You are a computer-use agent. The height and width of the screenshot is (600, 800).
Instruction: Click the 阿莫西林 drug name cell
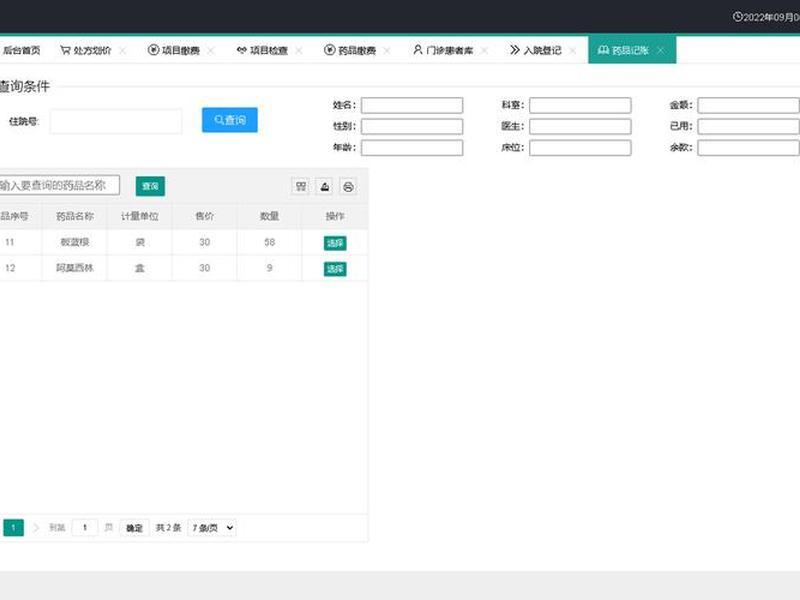pyautogui.click(x=74, y=268)
